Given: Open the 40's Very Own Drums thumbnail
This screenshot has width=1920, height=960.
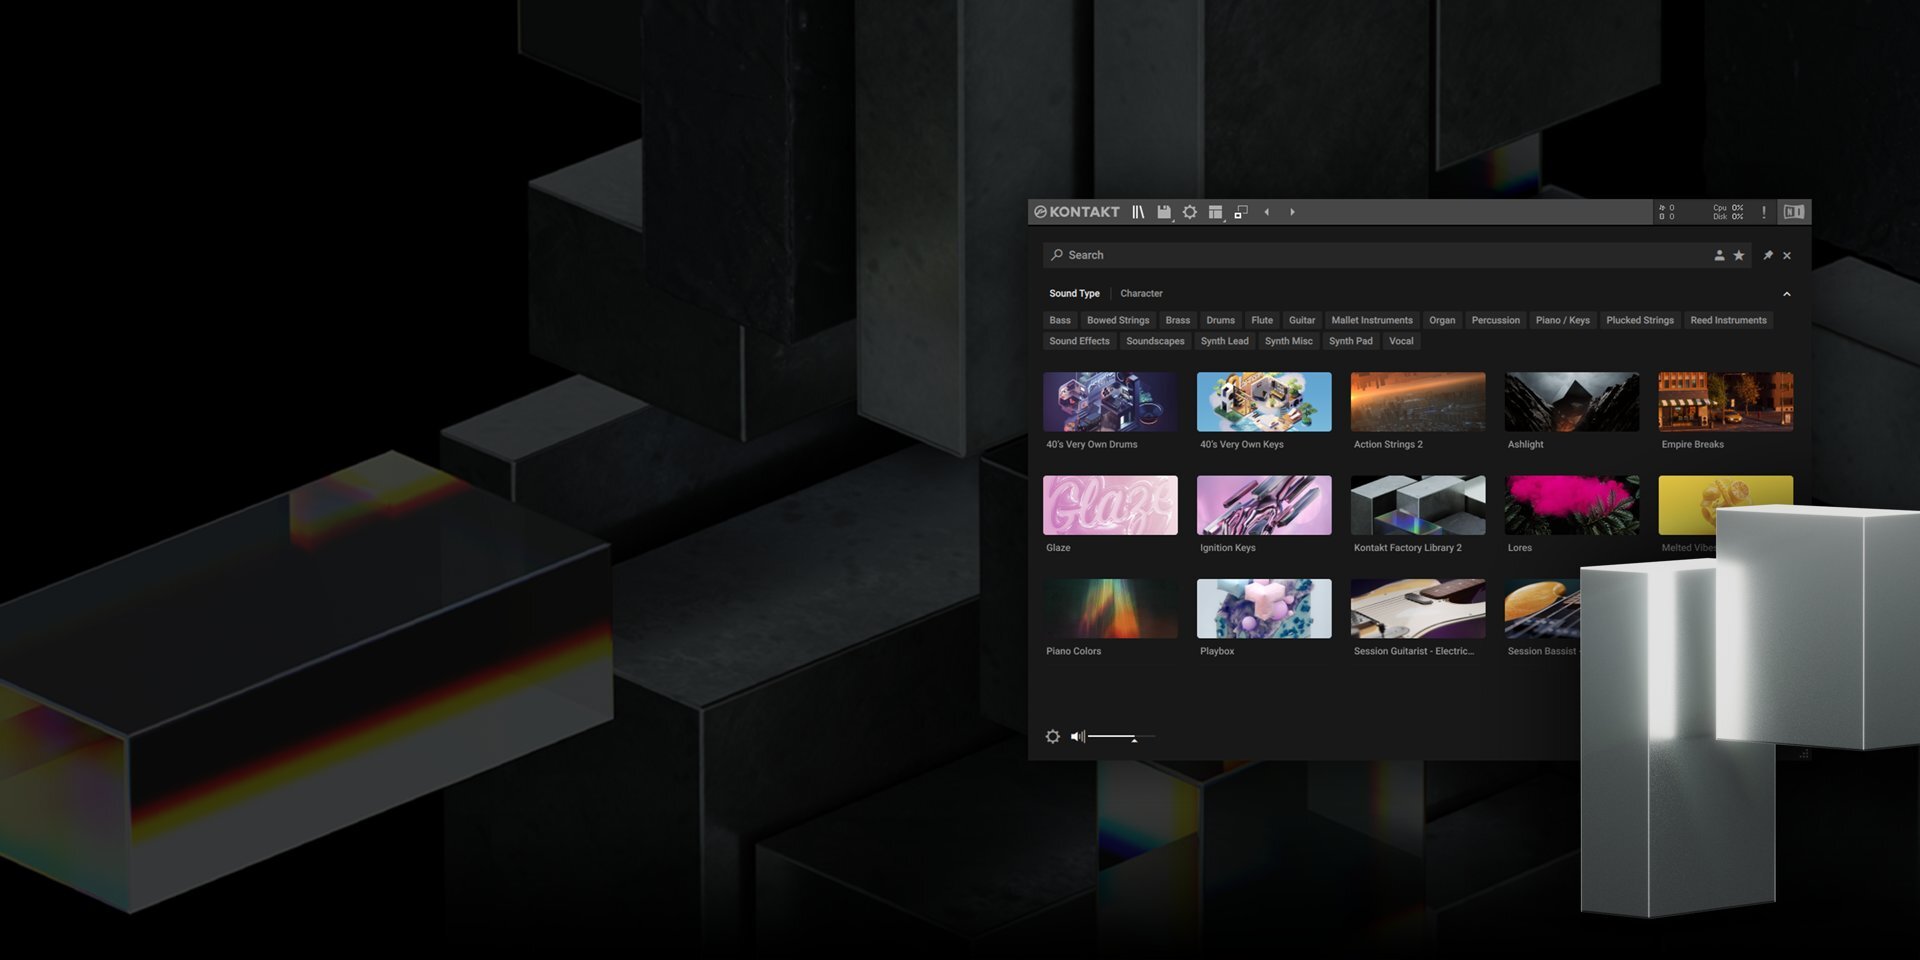Looking at the screenshot, I should 1110,402.
